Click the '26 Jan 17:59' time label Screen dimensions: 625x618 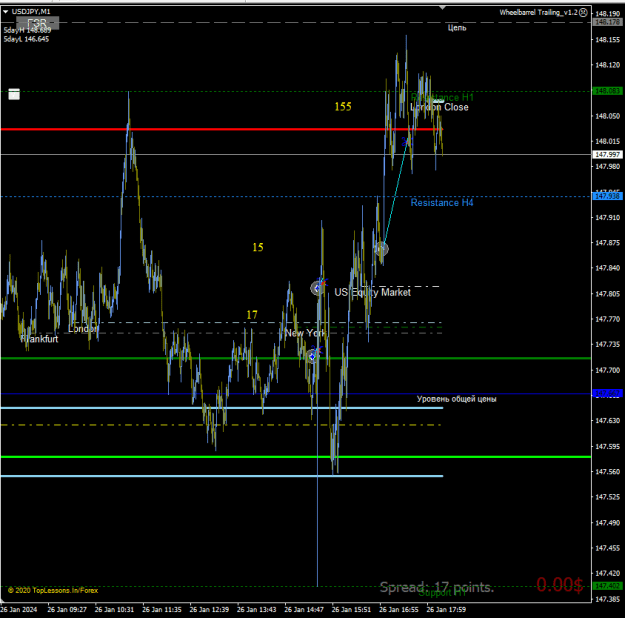[446, 609]
